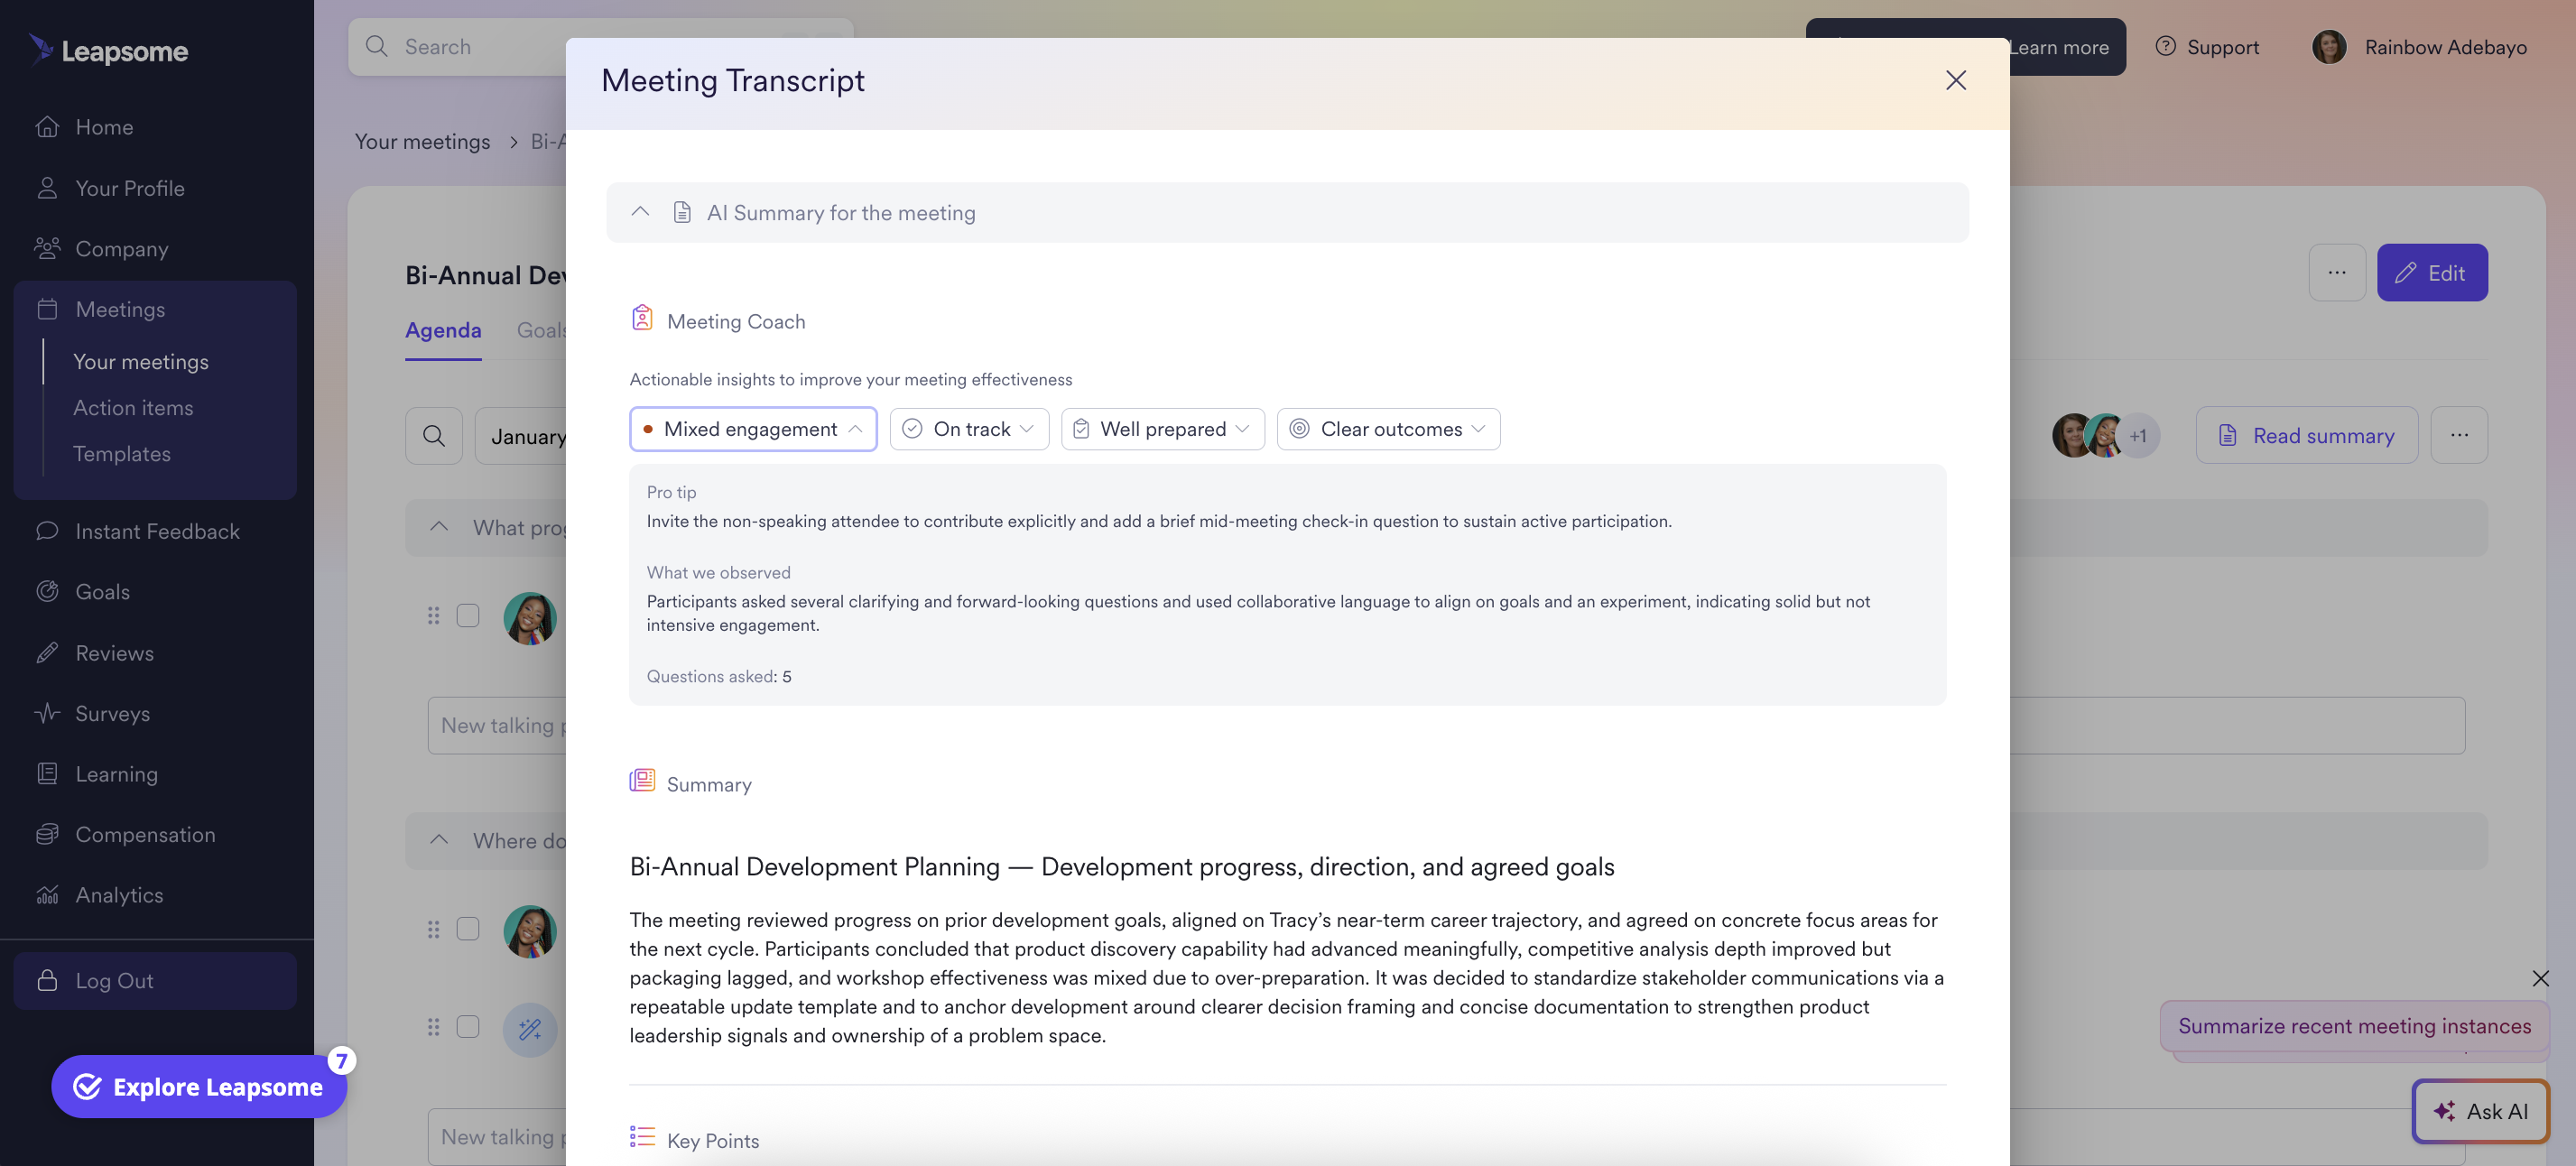Select the Reviews sidebar icon
The height and width of the screenshot is (1166, 2576).
point(47,652)
